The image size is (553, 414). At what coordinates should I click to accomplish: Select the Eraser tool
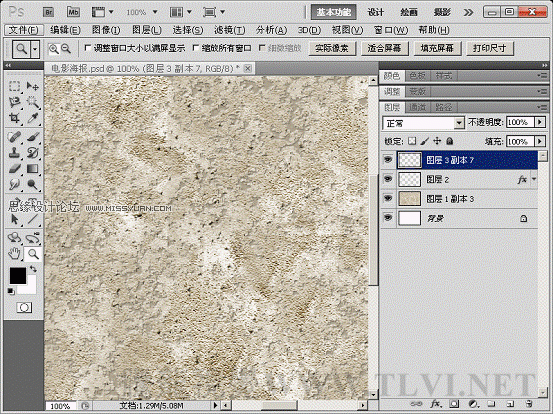[x=14, y=169]
